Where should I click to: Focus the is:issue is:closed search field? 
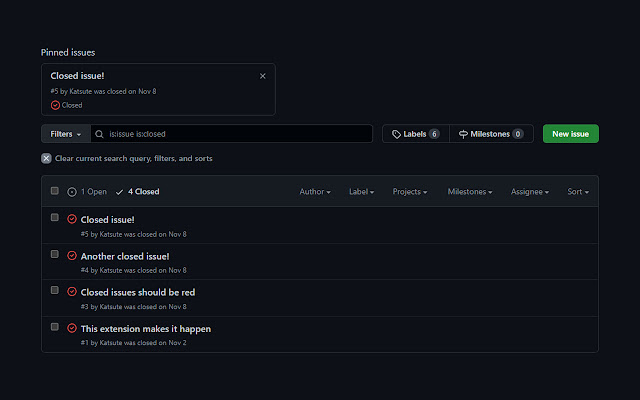pos(231,134)
